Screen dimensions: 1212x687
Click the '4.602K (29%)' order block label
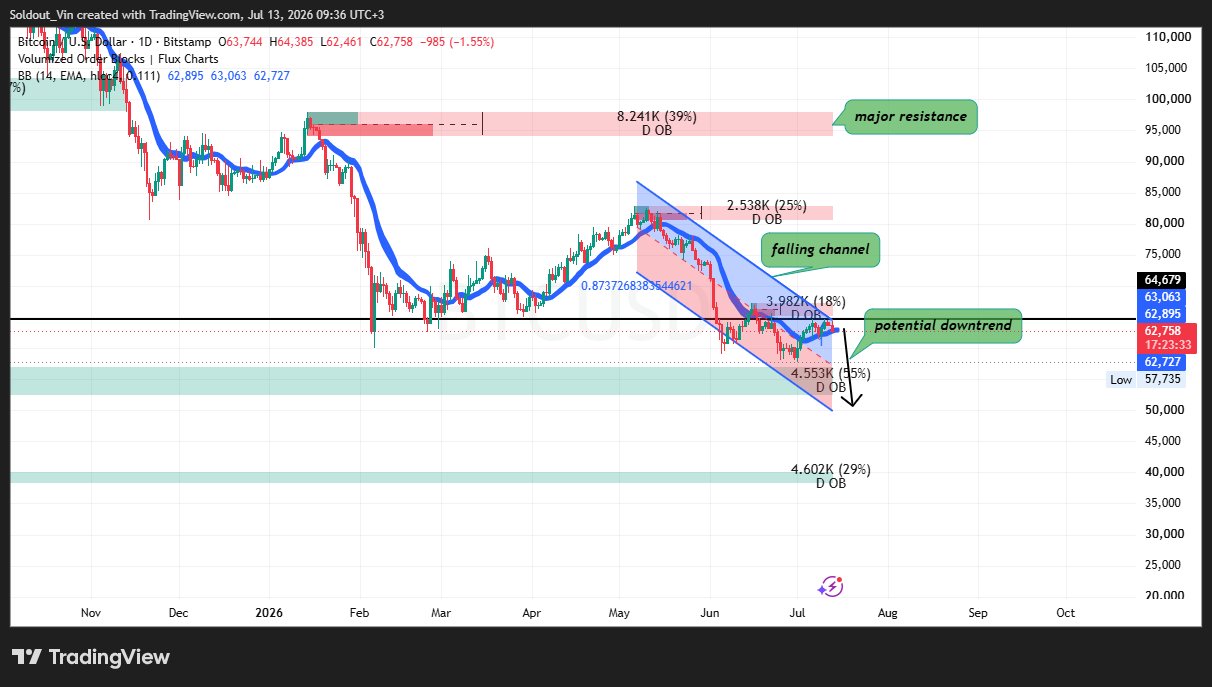point(831,470)
